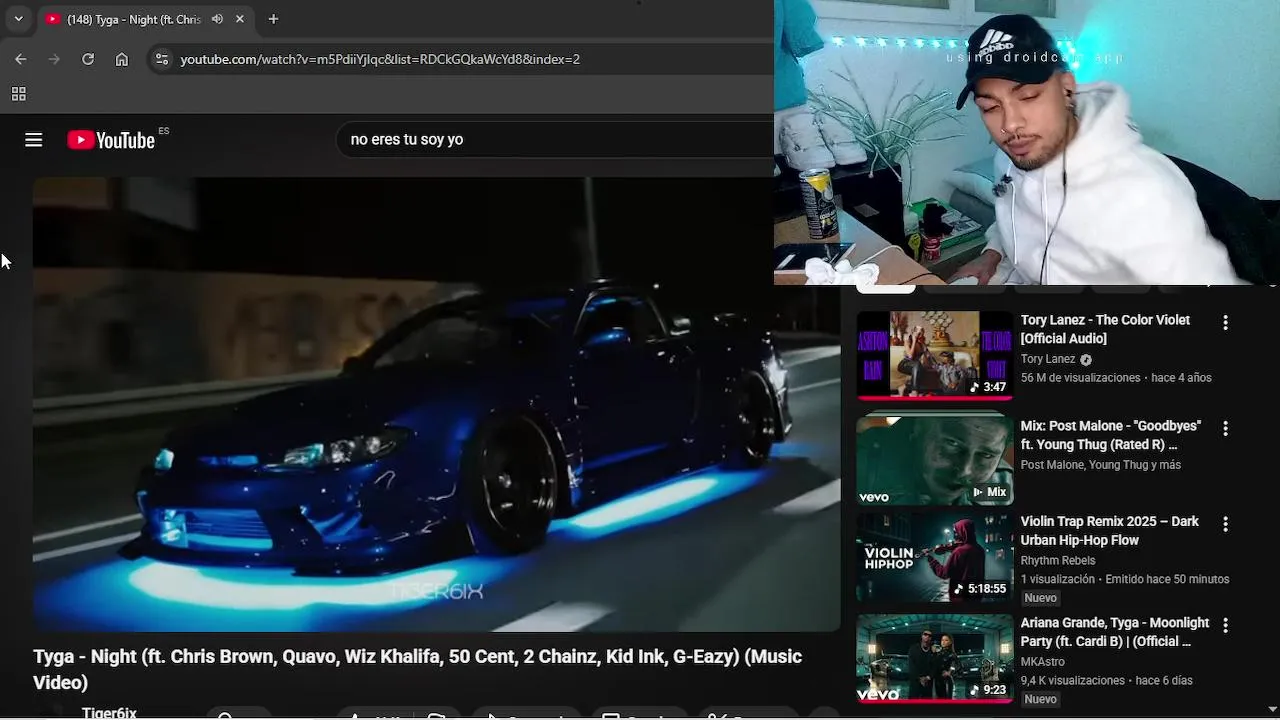The height and width of the screenshot is (720, 1280).
Task: Close the Tyga - Night tab
Action: 240,19
